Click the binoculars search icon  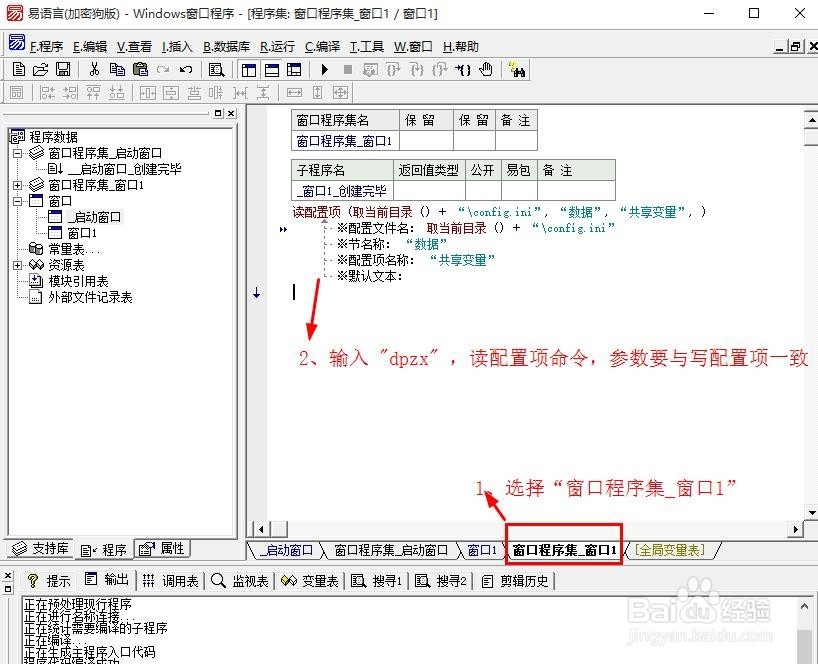517,70
